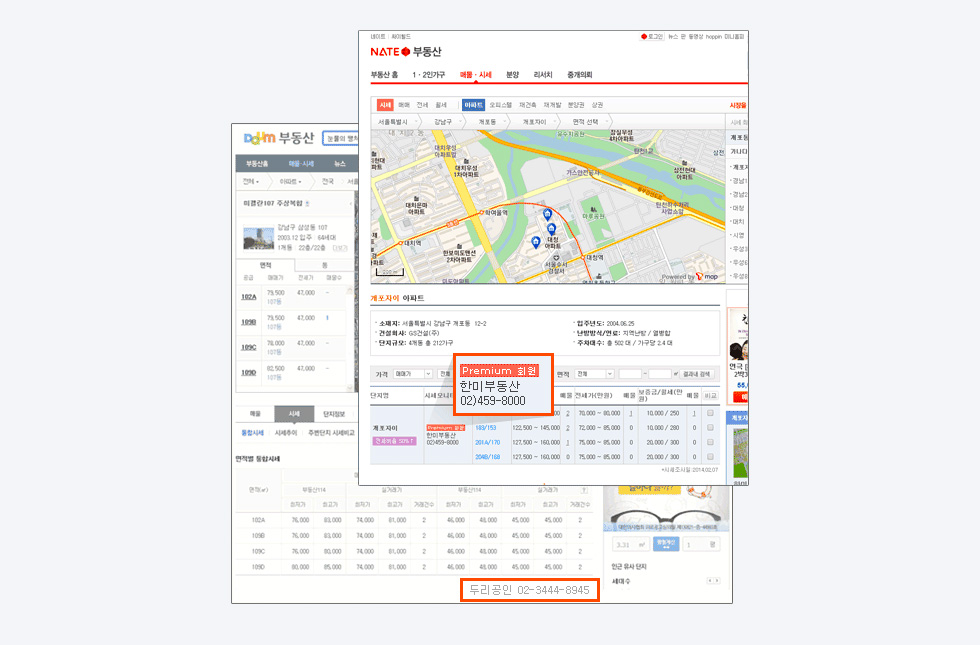Switch to the 오피스텔 property type
The height and width of the screenshot is (645, 980).
tap(501, 105)
